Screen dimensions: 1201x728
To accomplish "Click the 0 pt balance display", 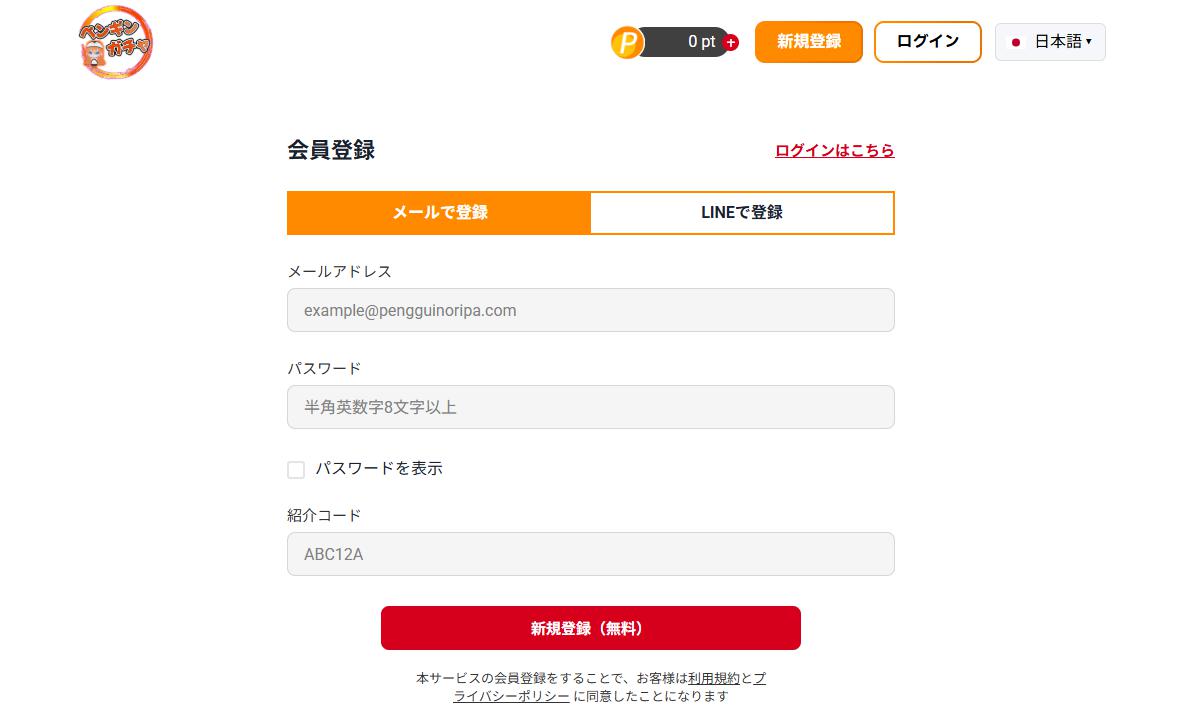I will click(x=692, y=42).
